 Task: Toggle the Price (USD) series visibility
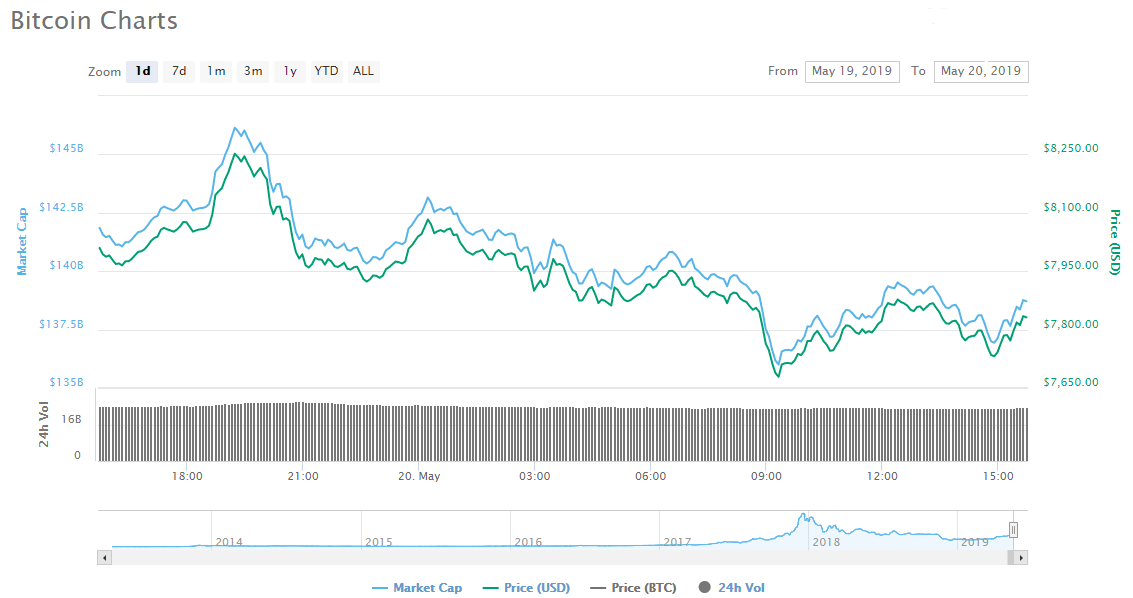point(527,587)
